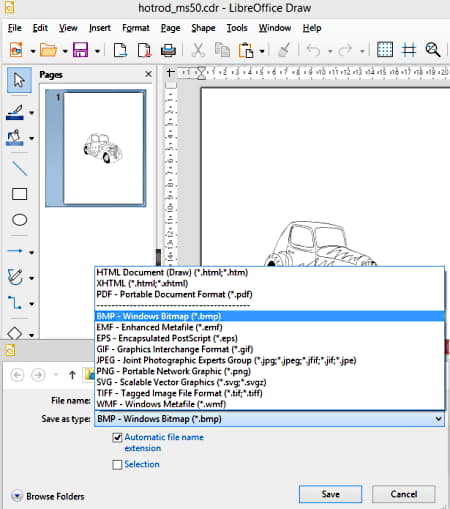
Task: Click the dialog Back navigation arrow
Action: 17,375
